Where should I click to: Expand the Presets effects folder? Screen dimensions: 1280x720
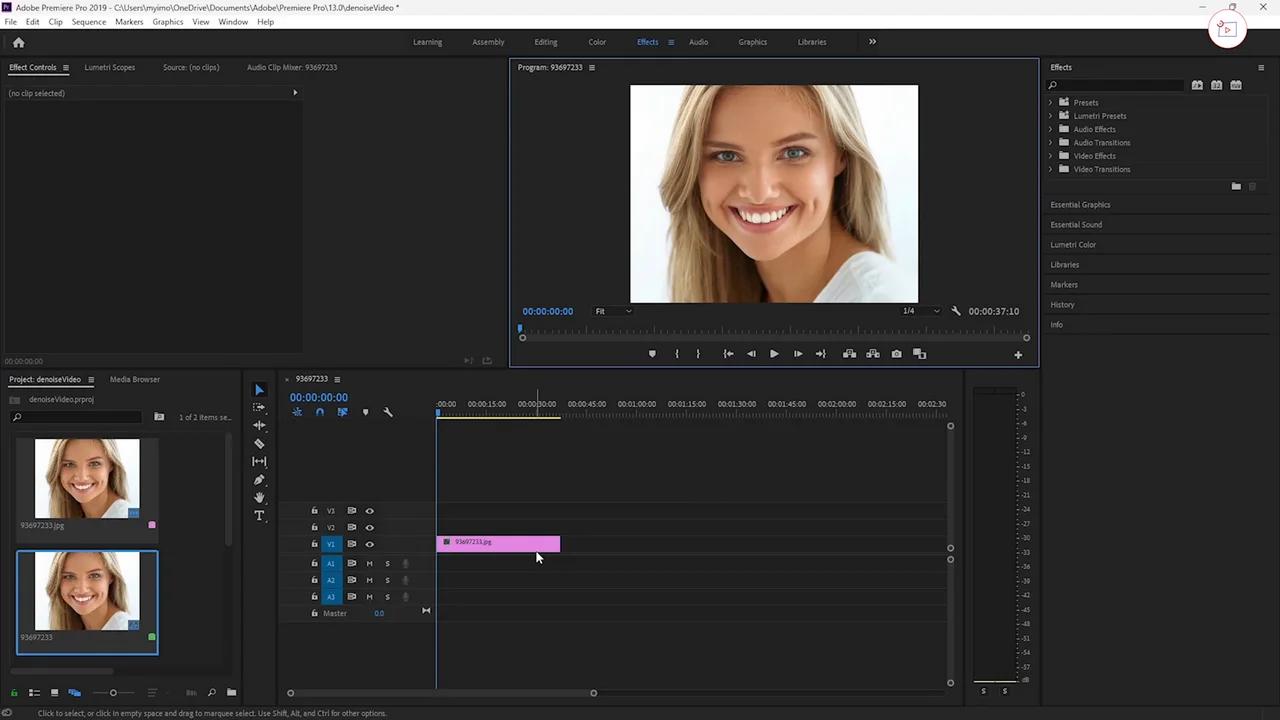tap(1050, 102)
